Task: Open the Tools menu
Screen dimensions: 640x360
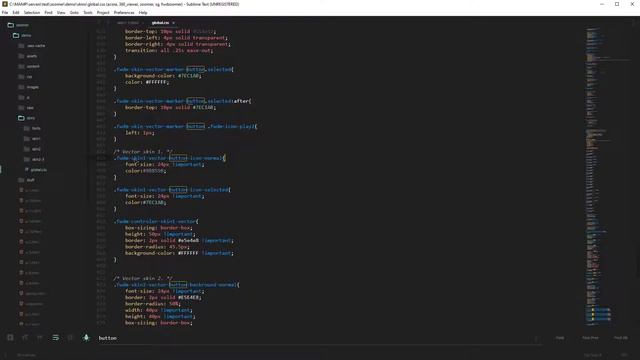Action: 88,13
